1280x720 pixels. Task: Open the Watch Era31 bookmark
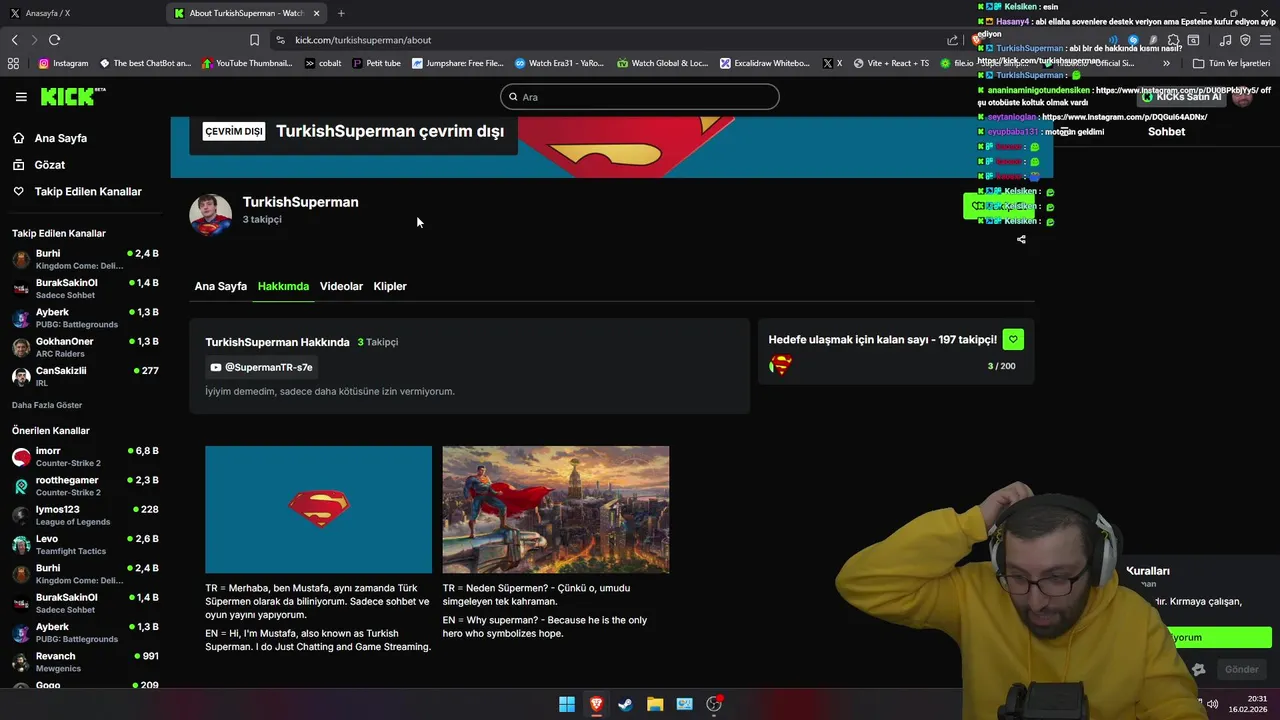559,63
